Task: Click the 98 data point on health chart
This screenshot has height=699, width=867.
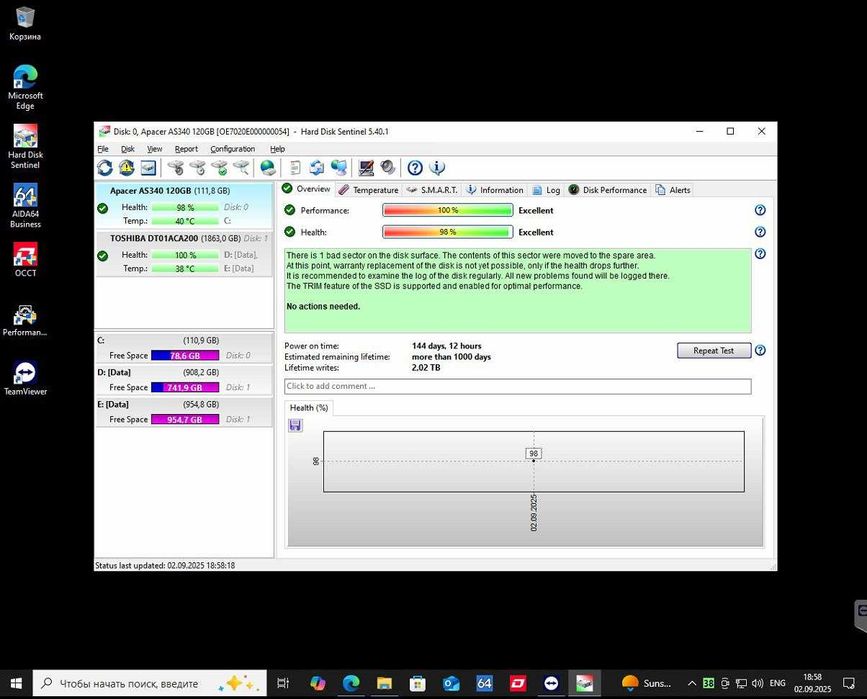Action: coord(534,461)
